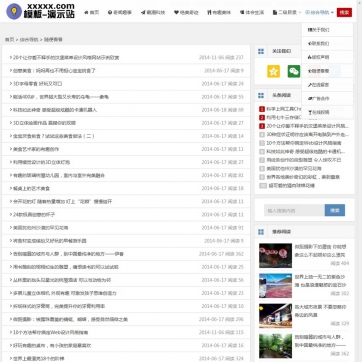This screenshot has height=362, width=362.
Task: Open the sidebar headline starting with 10个方法
Action: [304, 143]
